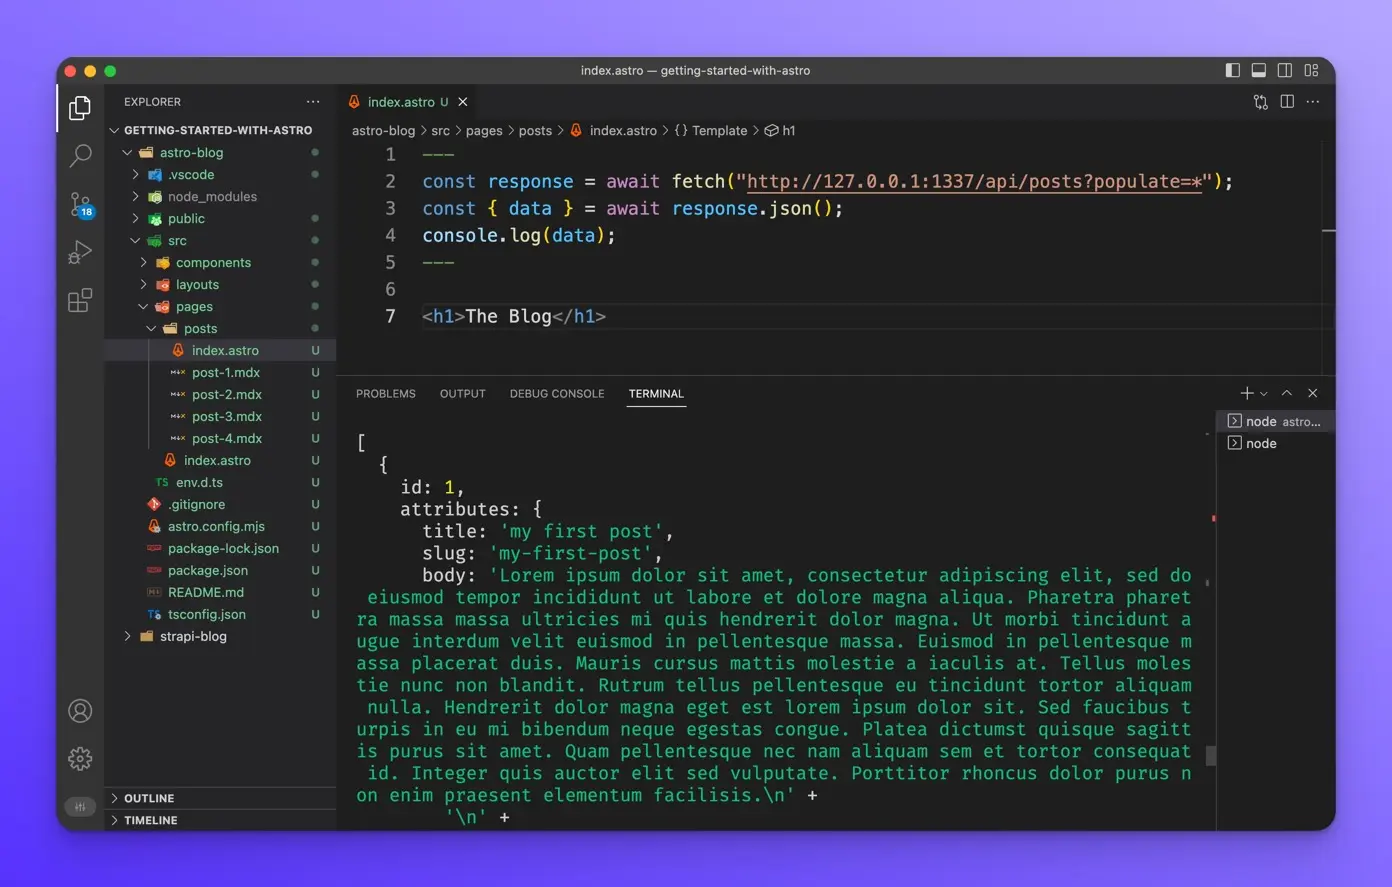The width and height of the screenshot is (1392, 887).
Task: Expand the components folder
Action: pyautogui.click(x=213, y=263)
